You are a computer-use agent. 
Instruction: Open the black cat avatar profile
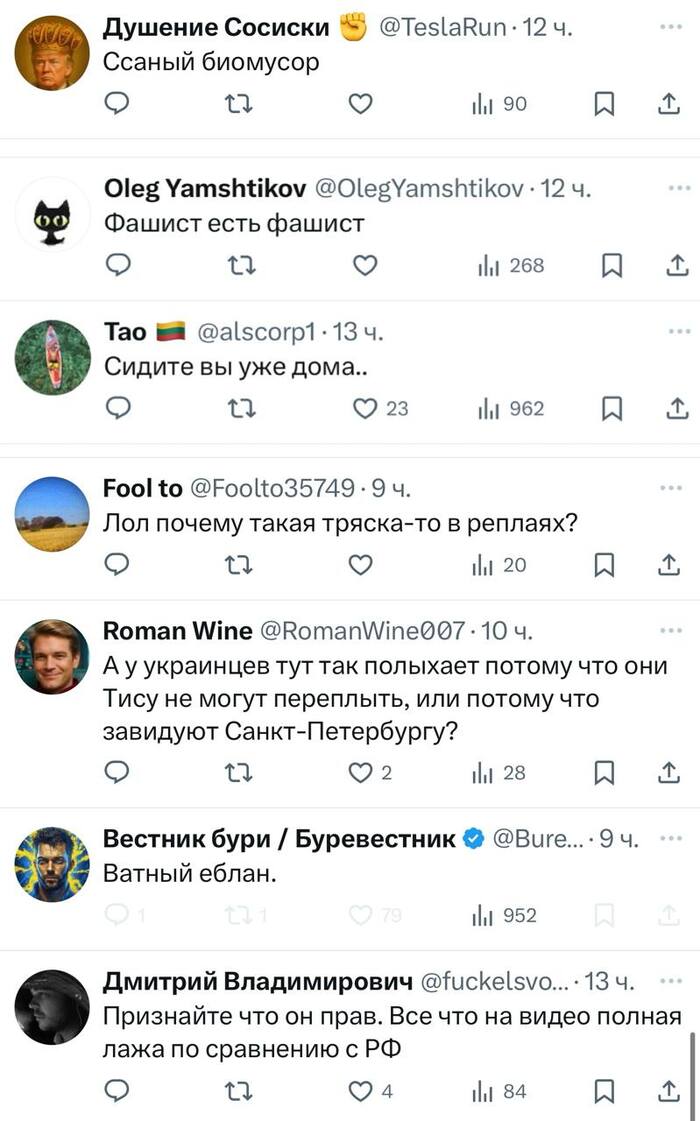click(x=53, y=214)
